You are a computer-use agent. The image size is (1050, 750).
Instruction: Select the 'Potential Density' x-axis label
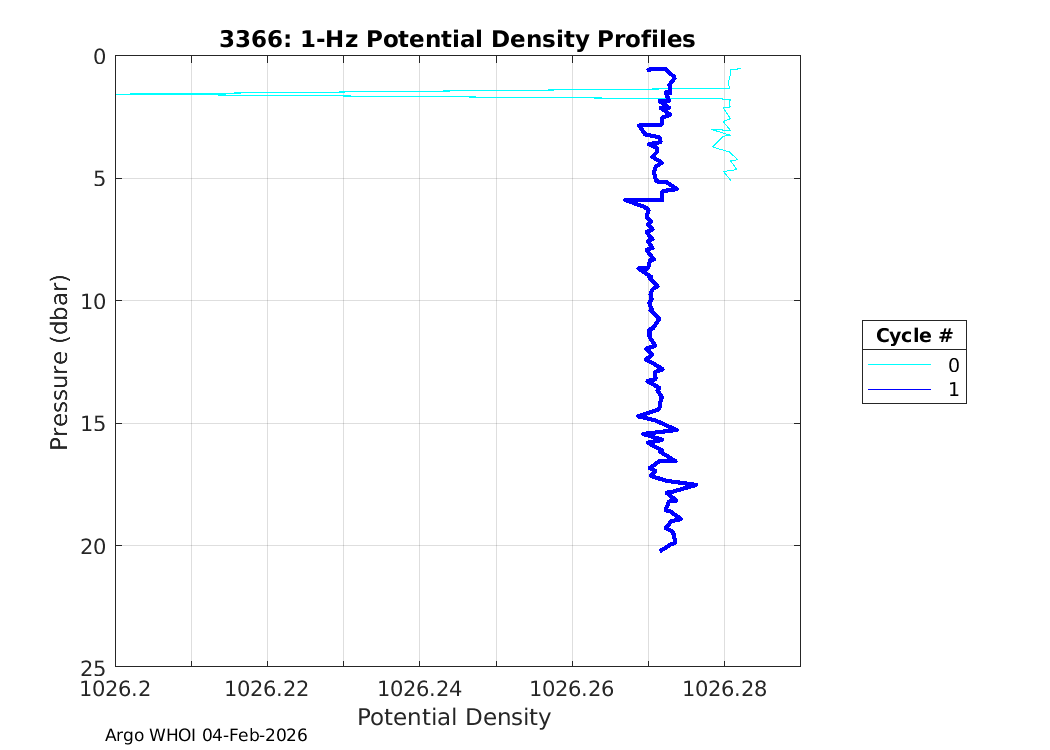click(x=453, y=717)
